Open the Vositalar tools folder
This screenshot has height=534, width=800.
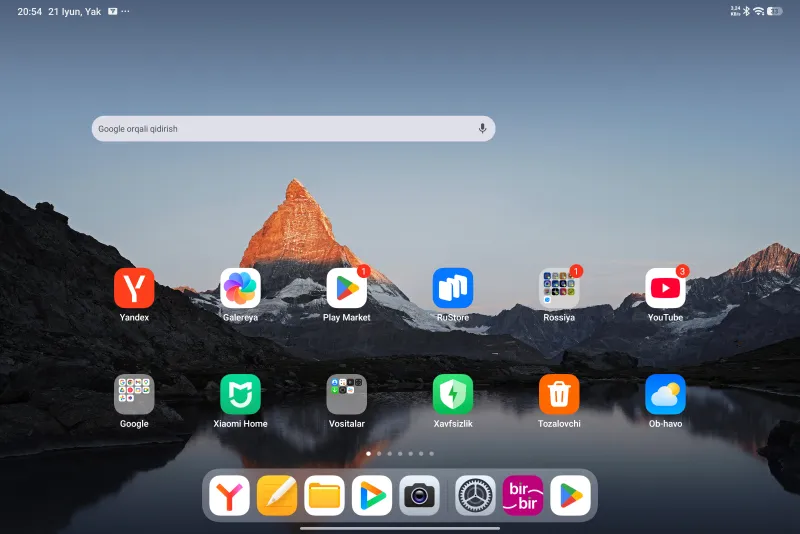point(346,394)
